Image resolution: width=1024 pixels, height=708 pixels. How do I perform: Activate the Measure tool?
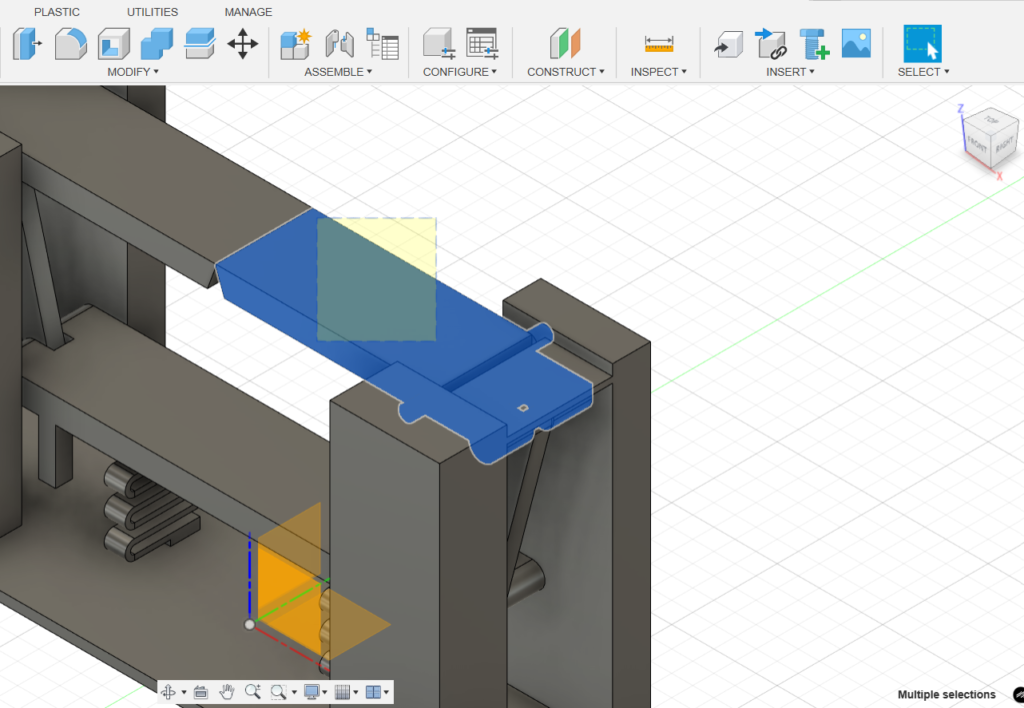click(658, 44)
